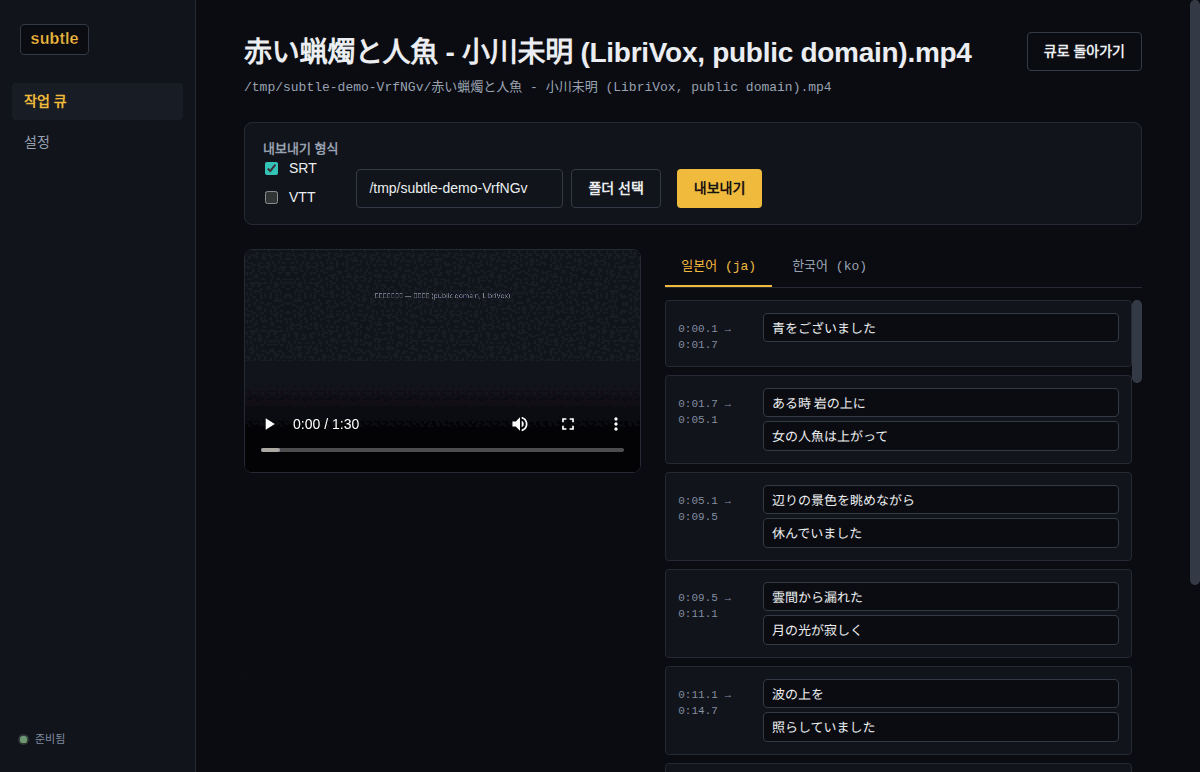Image resolution: width=1200 pixels, height=772 pixels.
Task: Enable the VTT export format checkbox
Action: click(271, 197)
